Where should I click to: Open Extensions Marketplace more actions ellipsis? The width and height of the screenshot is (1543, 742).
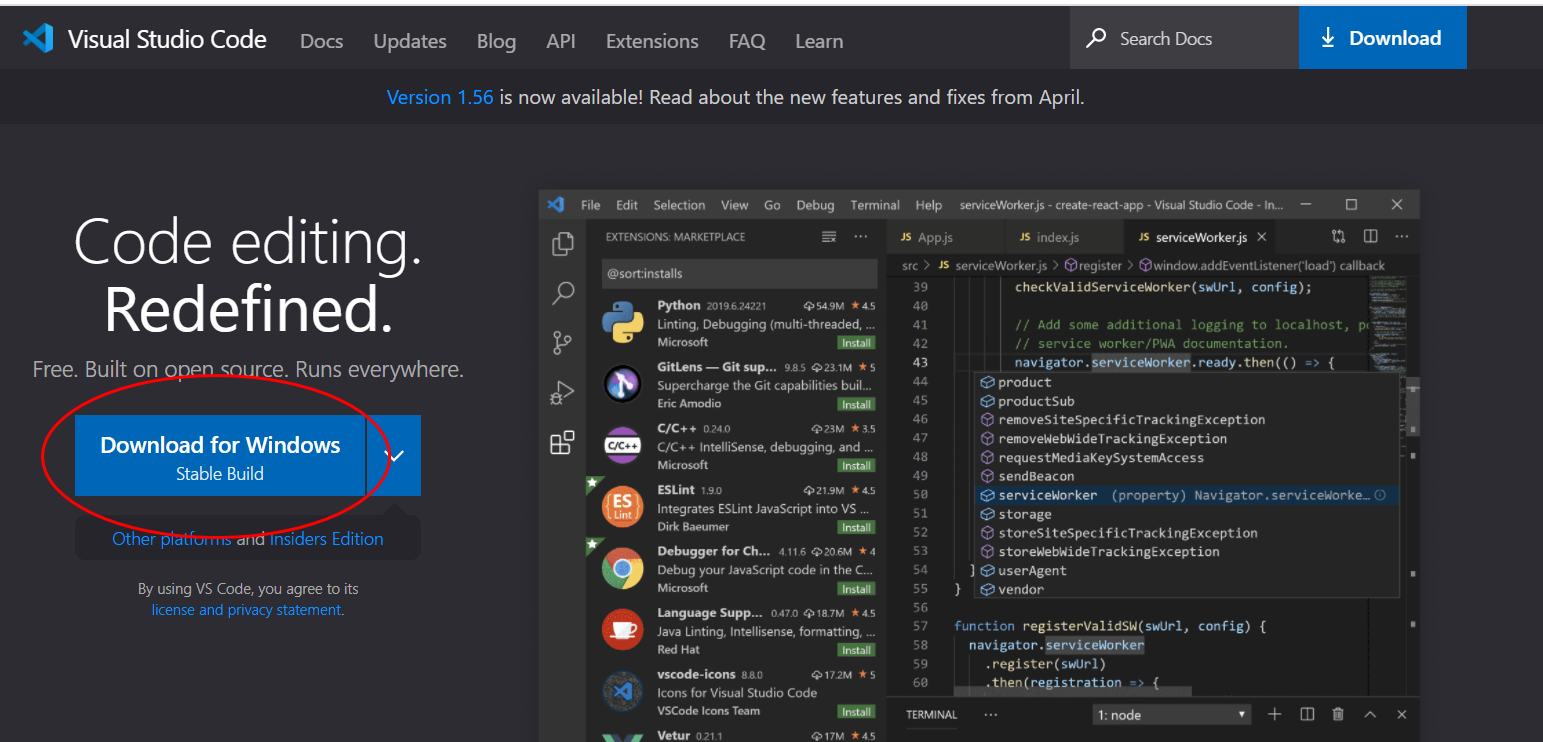pos(861,237)
